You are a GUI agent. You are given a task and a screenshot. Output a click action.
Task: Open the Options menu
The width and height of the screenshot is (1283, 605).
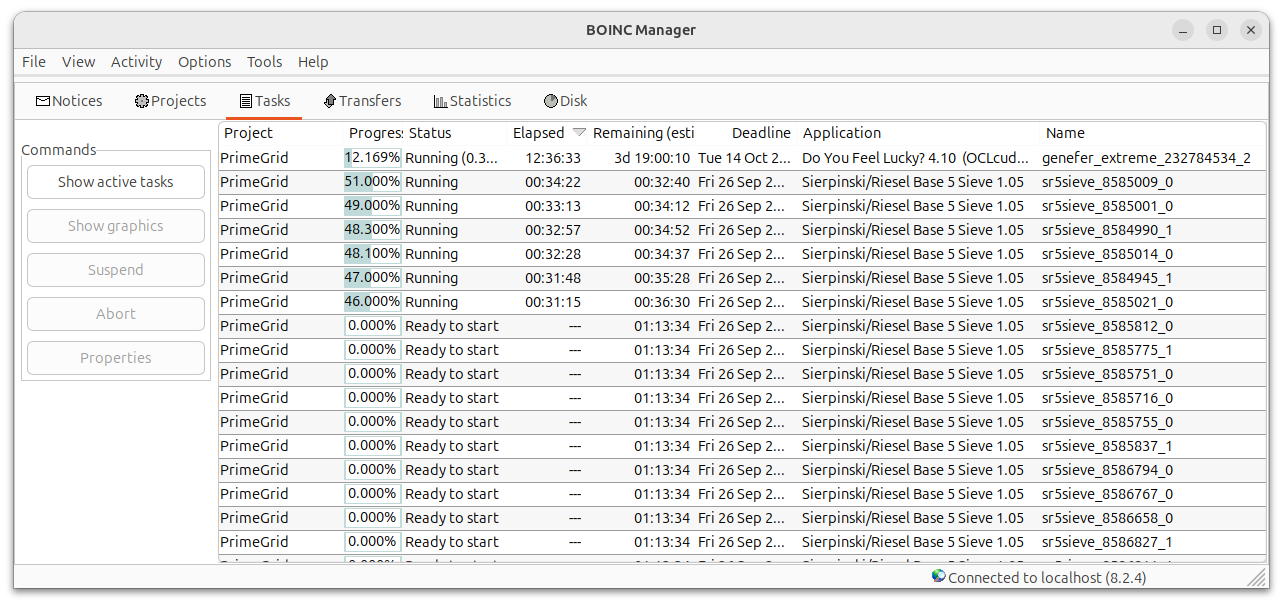204,61
